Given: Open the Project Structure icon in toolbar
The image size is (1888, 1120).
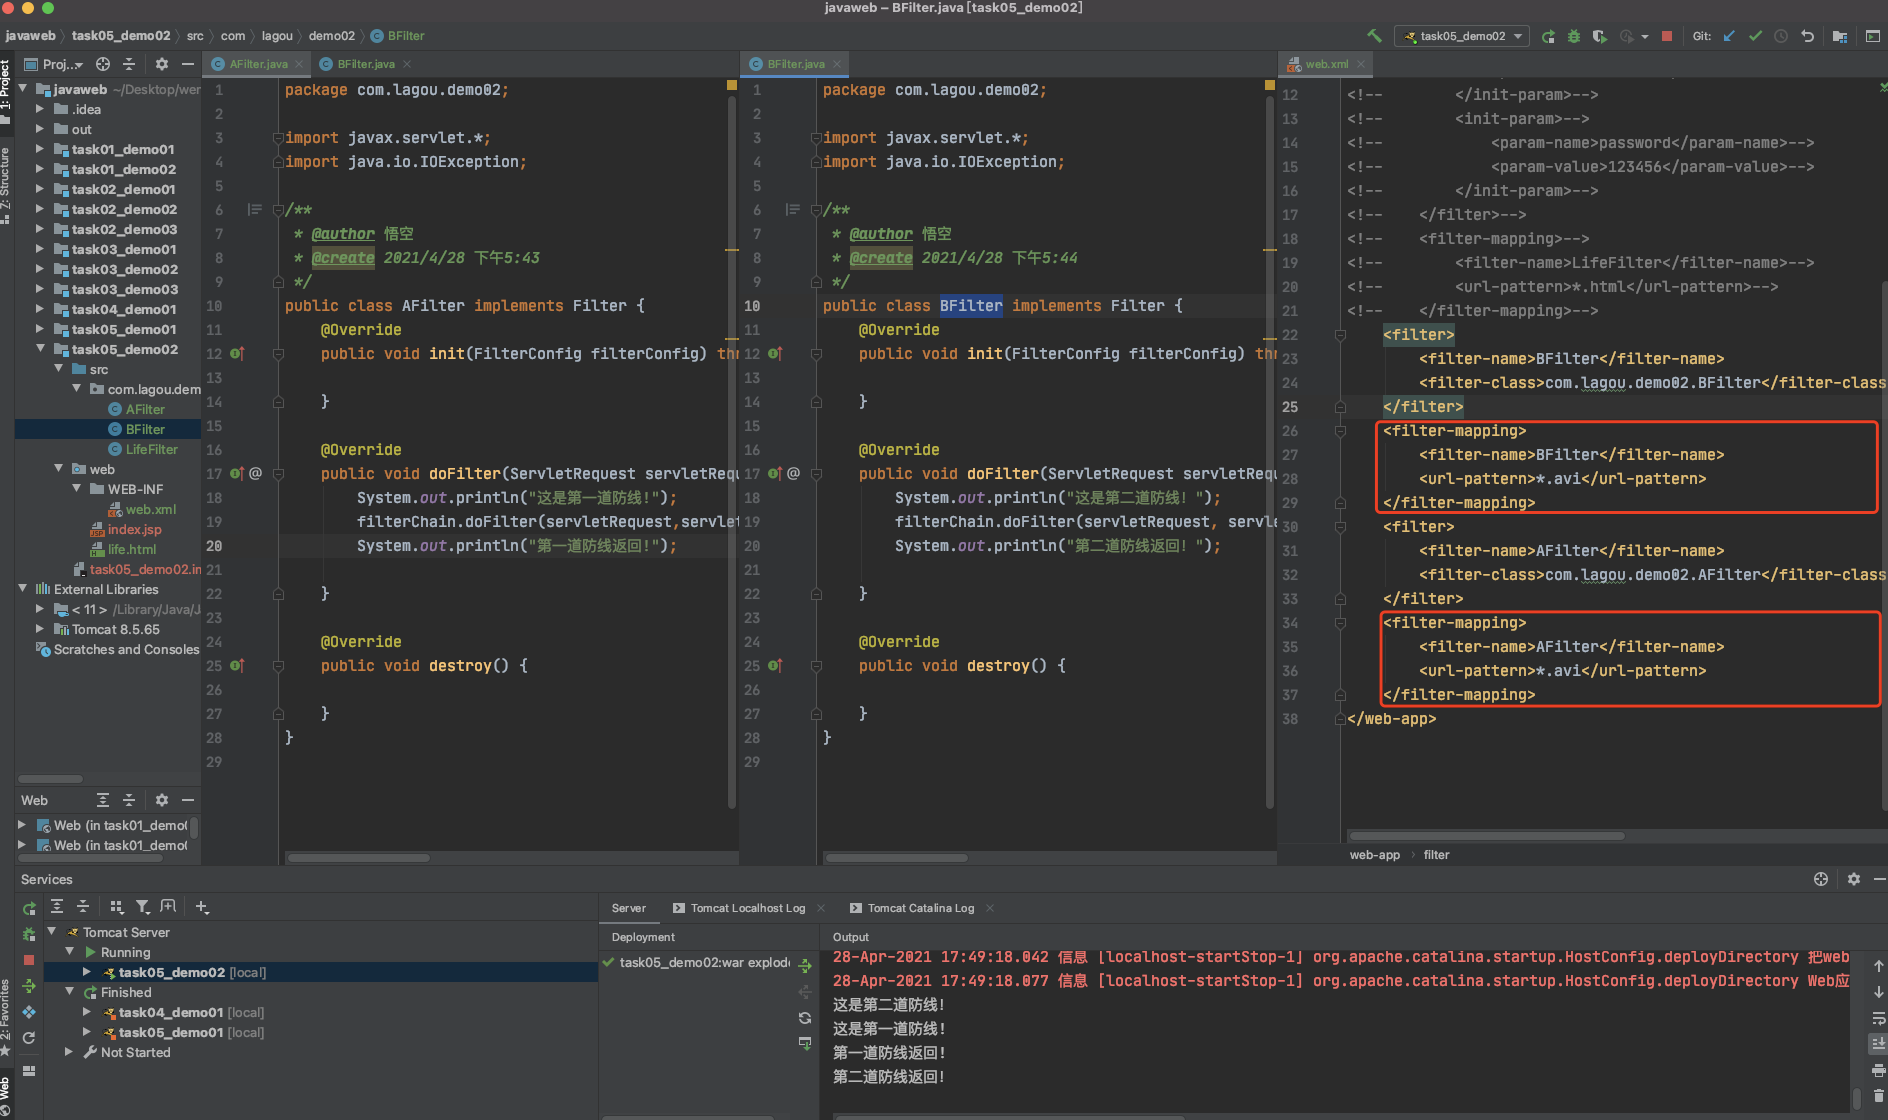Looking at the screenshot, I should coord(1840,36).
